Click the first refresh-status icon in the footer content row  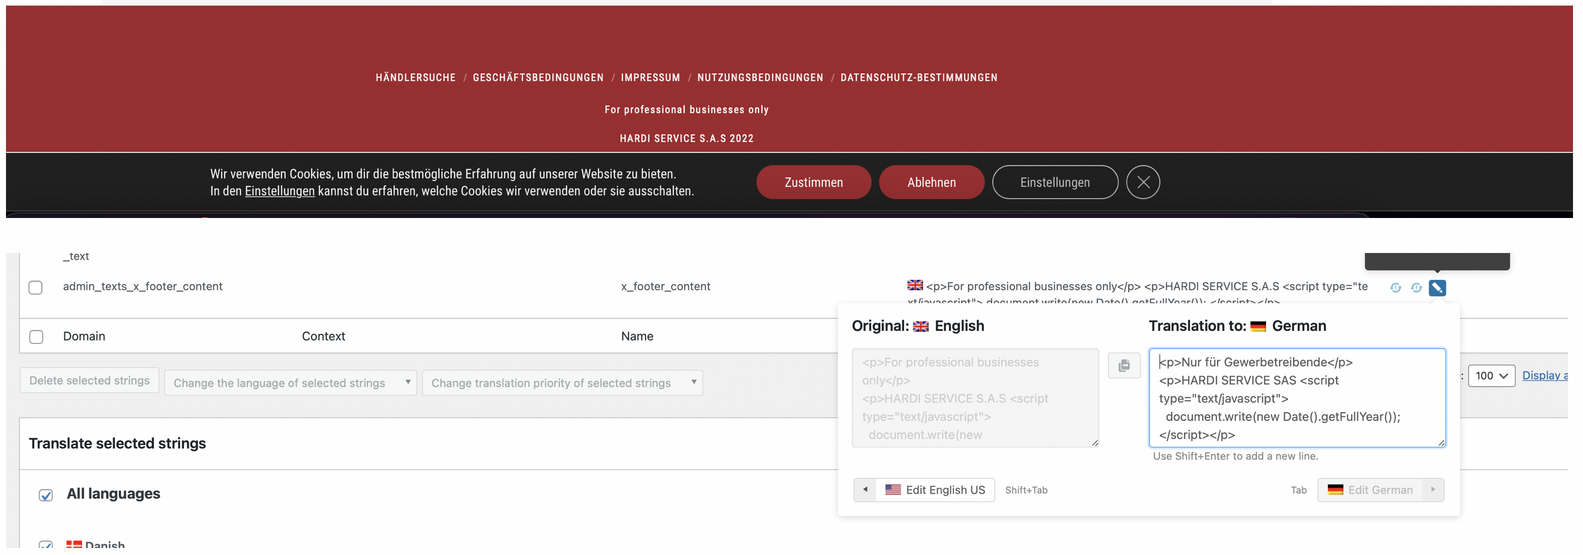1396,288
